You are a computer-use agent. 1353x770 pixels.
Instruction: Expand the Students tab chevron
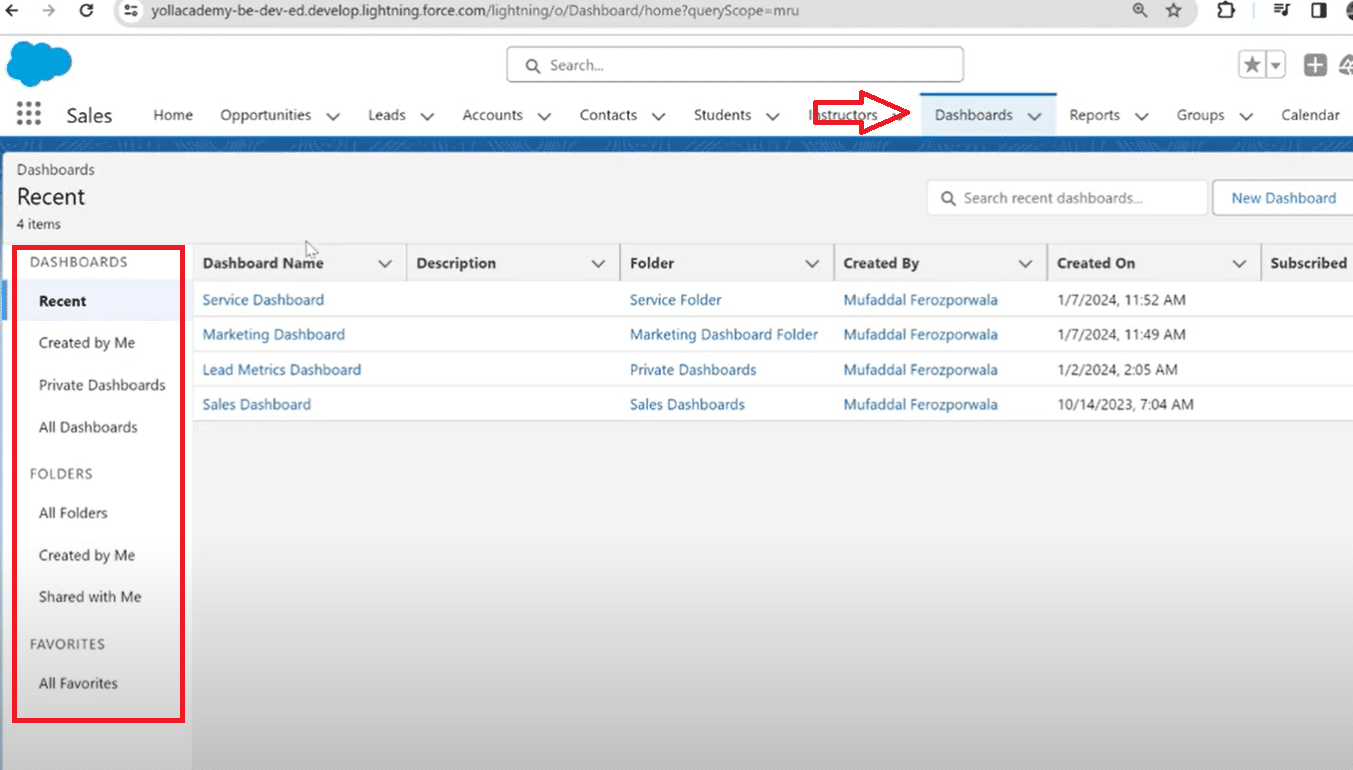[772, 116]
